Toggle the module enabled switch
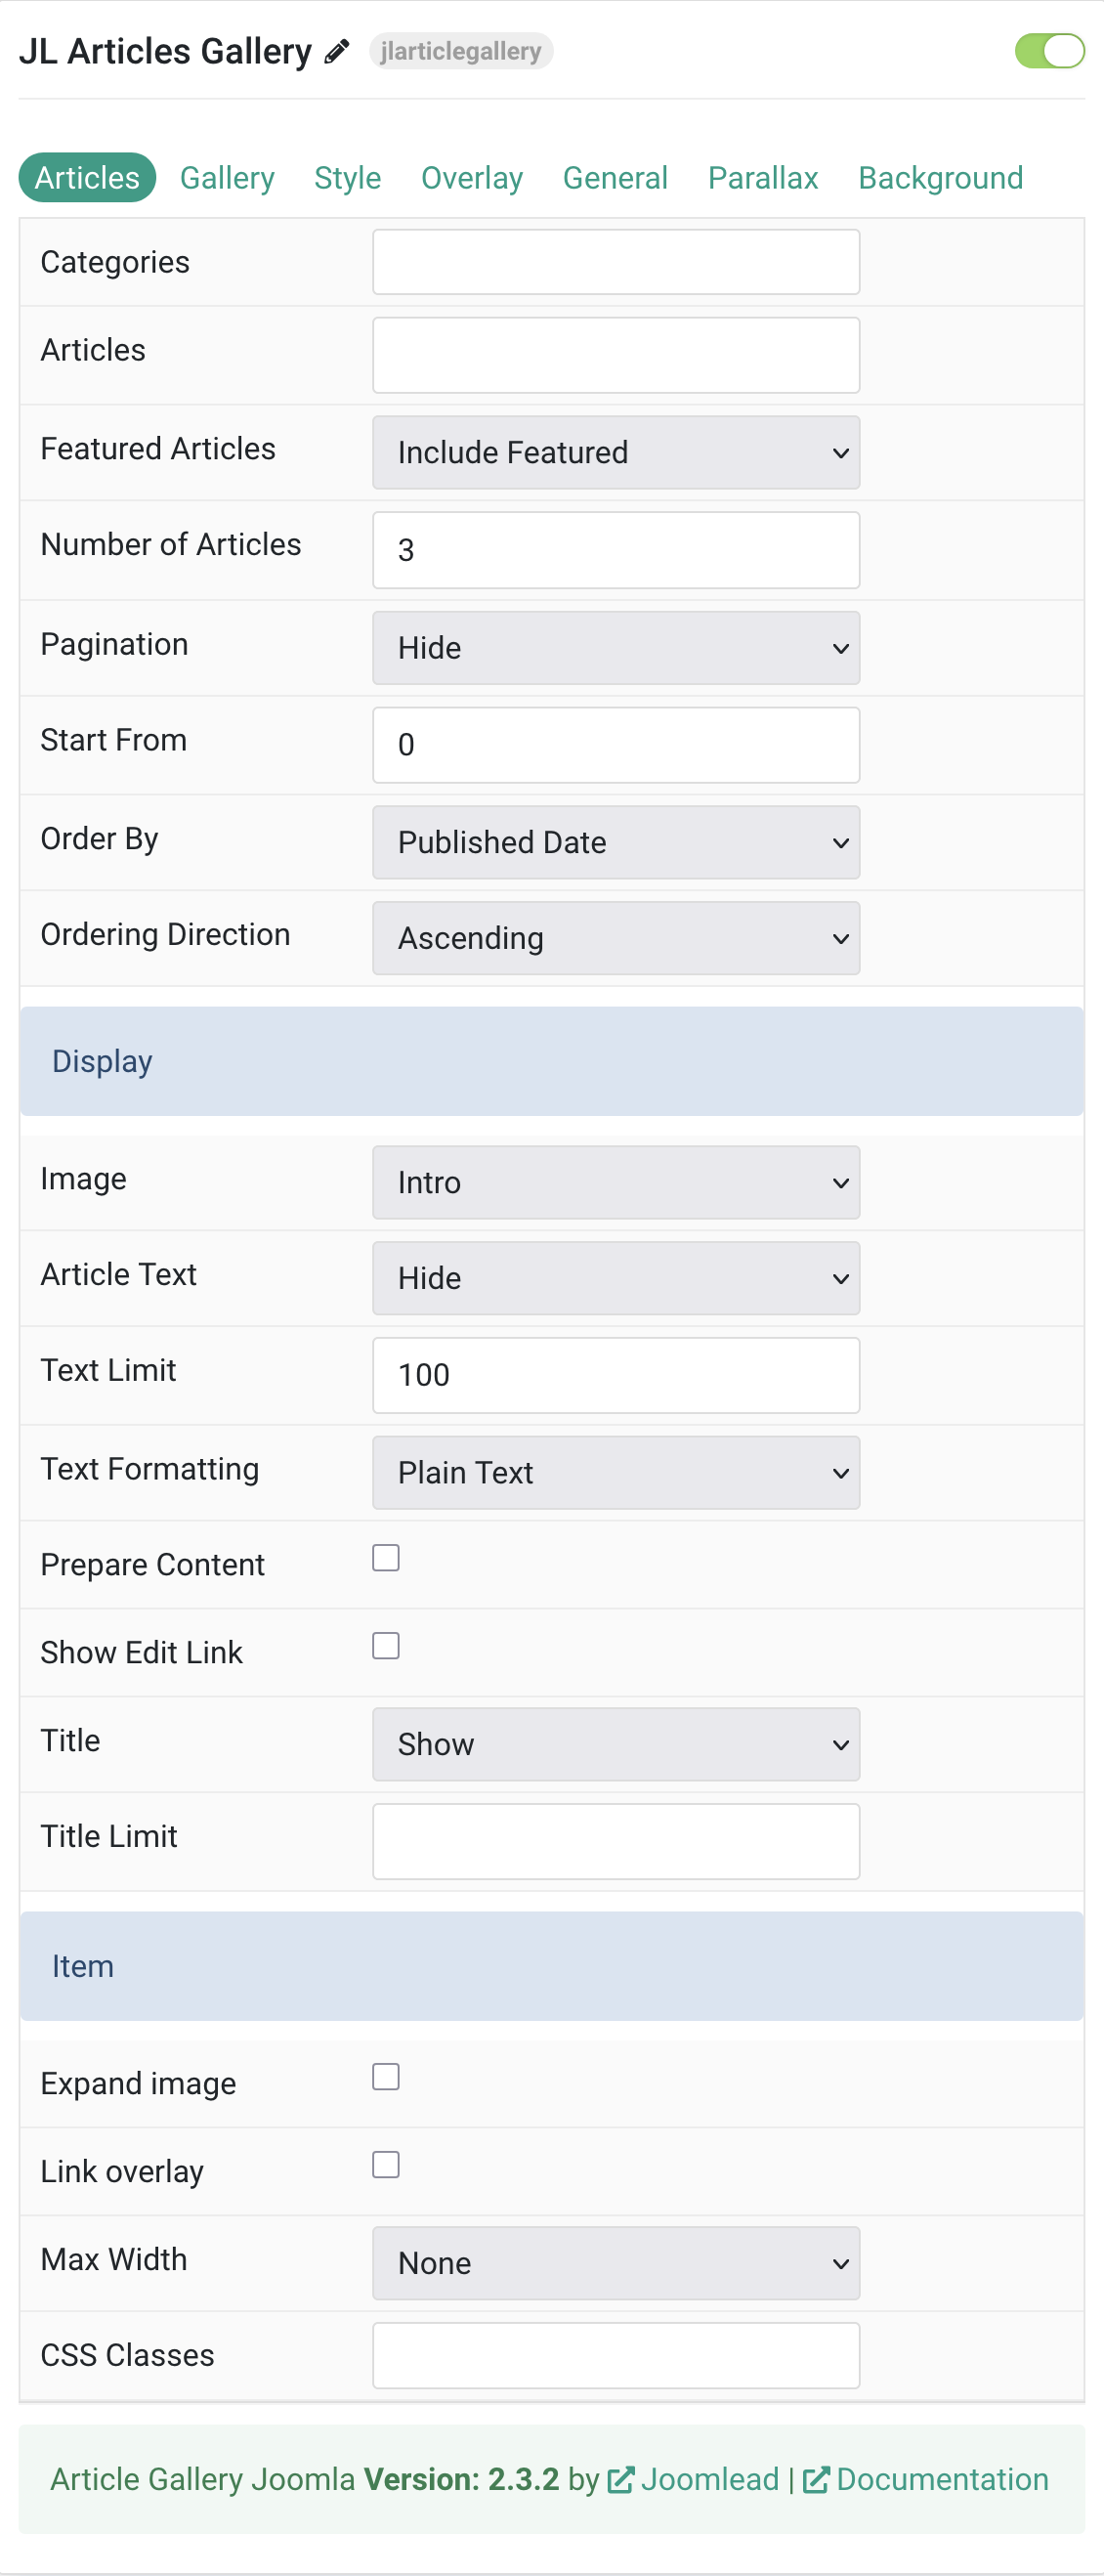This screenshot has height=2576, width=1104. click(x=1049, y=51)
